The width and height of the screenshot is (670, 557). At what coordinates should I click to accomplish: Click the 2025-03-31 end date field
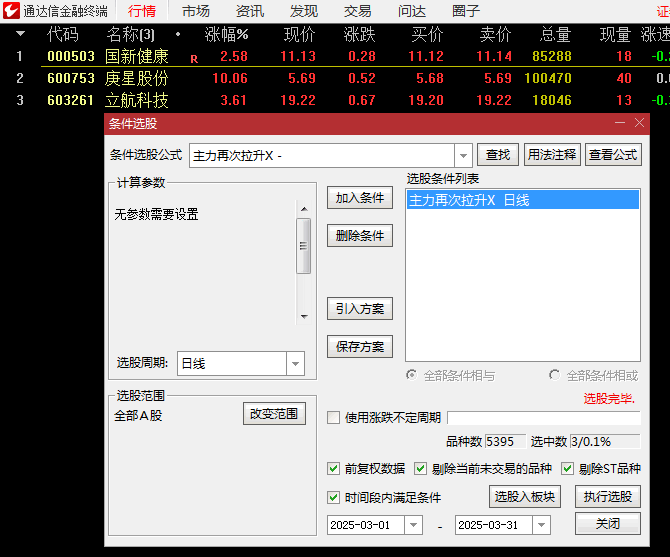pos(494,525)
